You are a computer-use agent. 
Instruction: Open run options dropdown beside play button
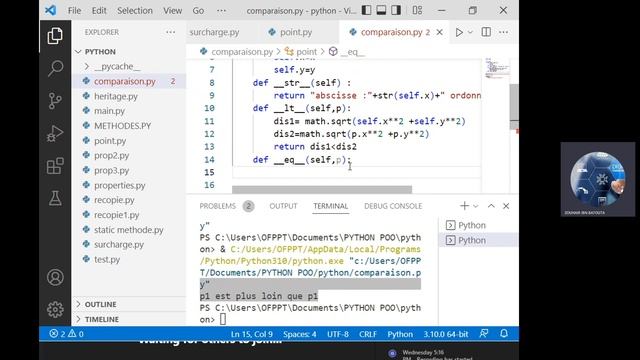470,32
